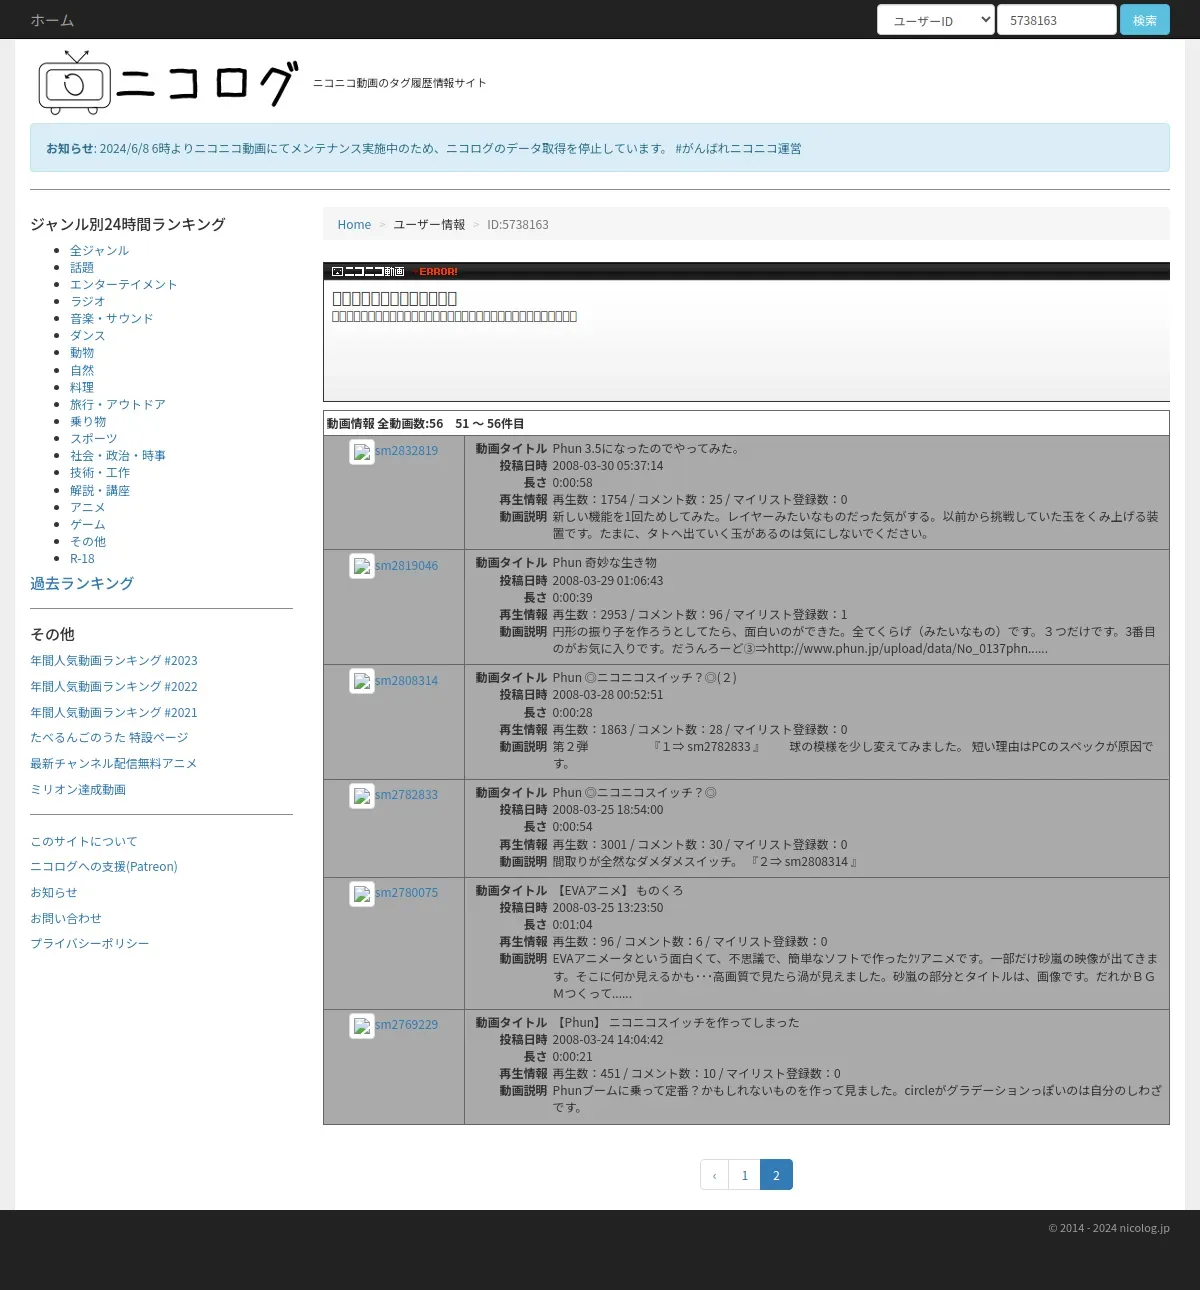Click Home in the breadcrumb
This screenshot has width=1200, height=1290.
354,224
